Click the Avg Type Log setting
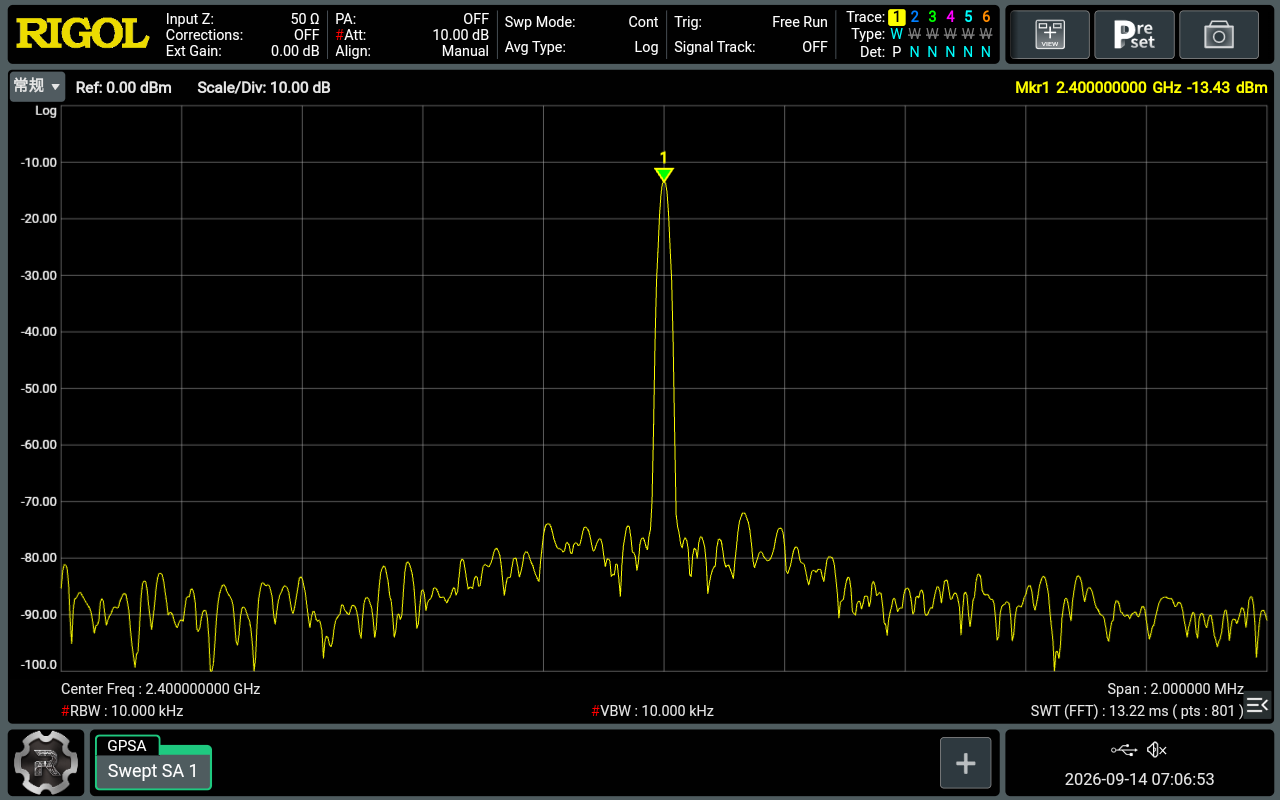Viewport: 1280px width, 800px height. (582, 47)
